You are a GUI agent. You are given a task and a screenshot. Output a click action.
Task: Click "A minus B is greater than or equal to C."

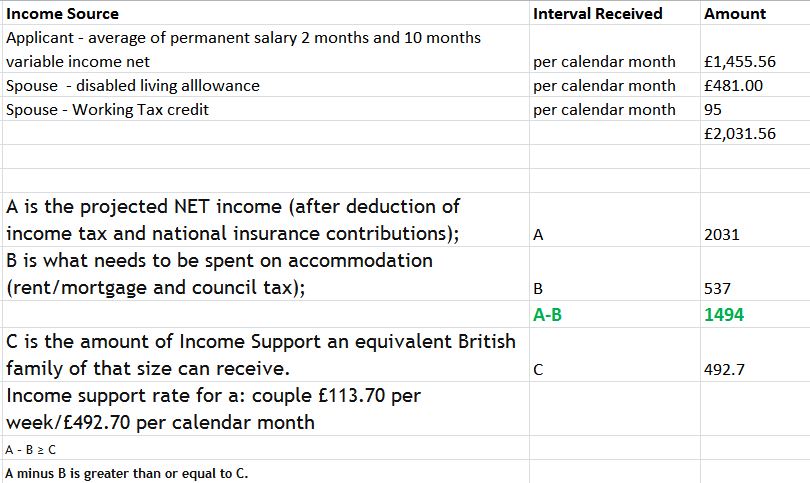click(x=126, y=473)
